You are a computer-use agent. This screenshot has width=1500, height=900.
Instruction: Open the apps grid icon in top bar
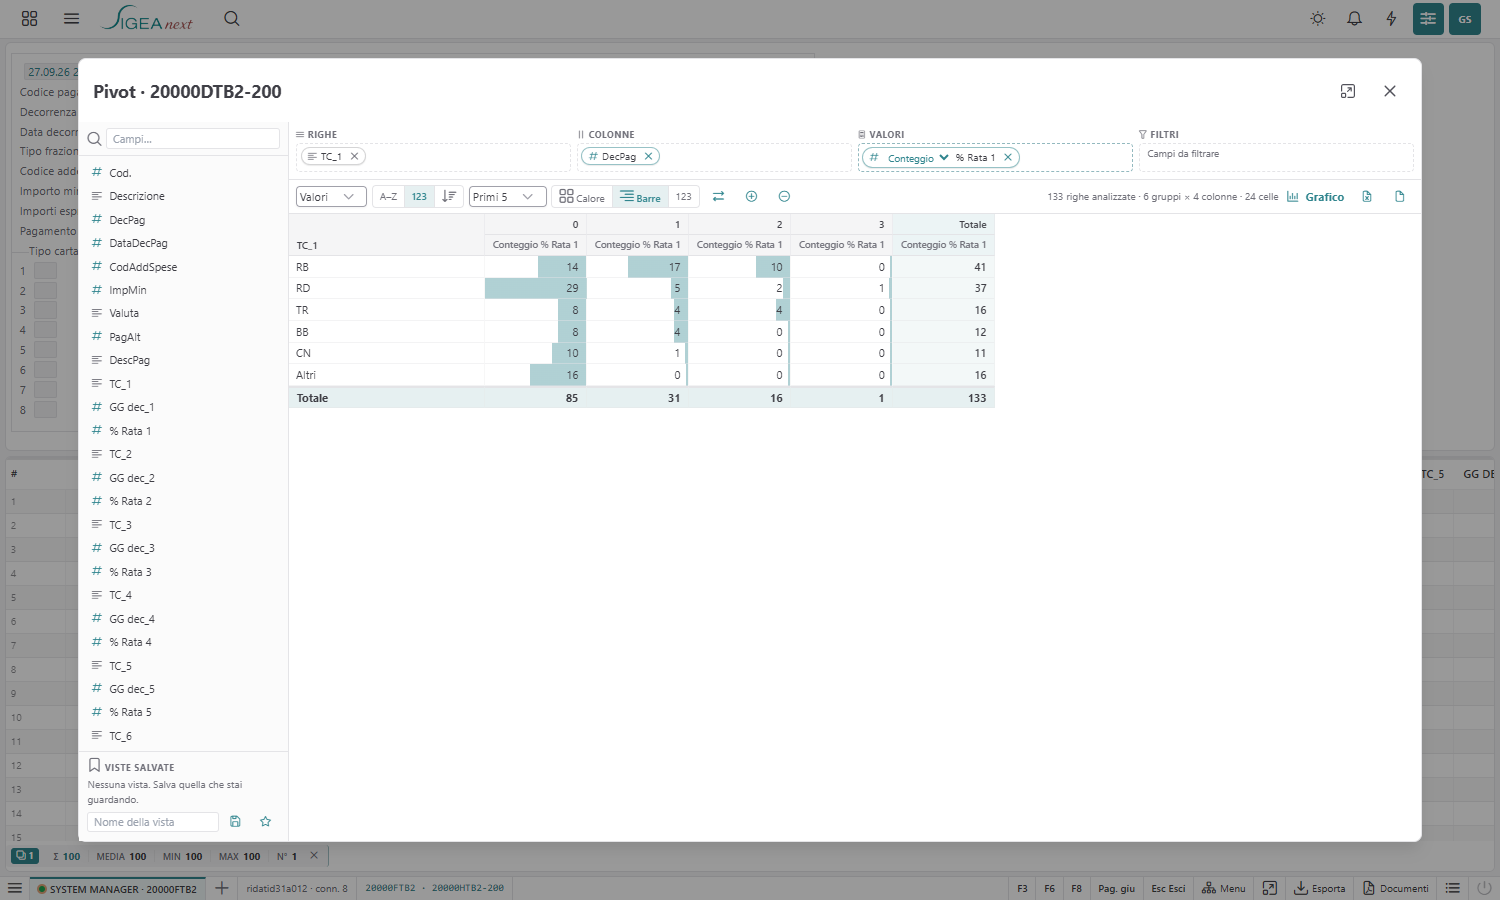(x=30, y=18)
